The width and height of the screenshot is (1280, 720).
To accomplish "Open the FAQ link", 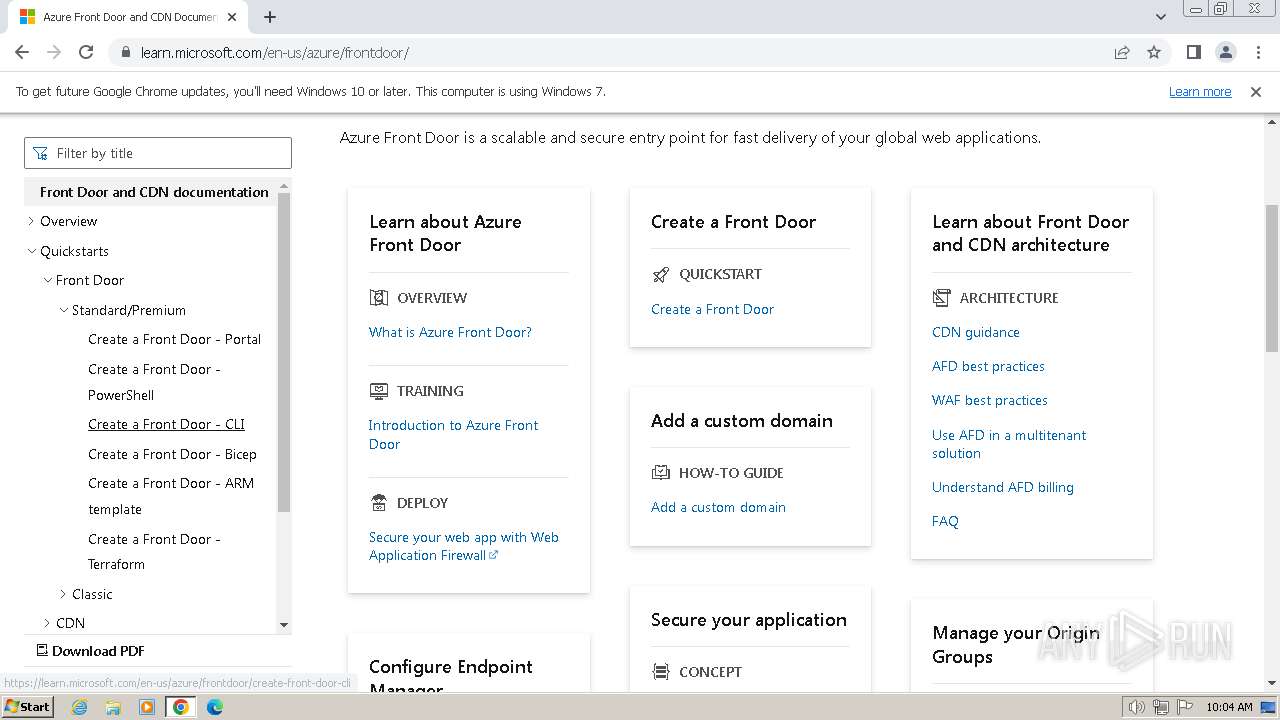I will tap(945, 521).
